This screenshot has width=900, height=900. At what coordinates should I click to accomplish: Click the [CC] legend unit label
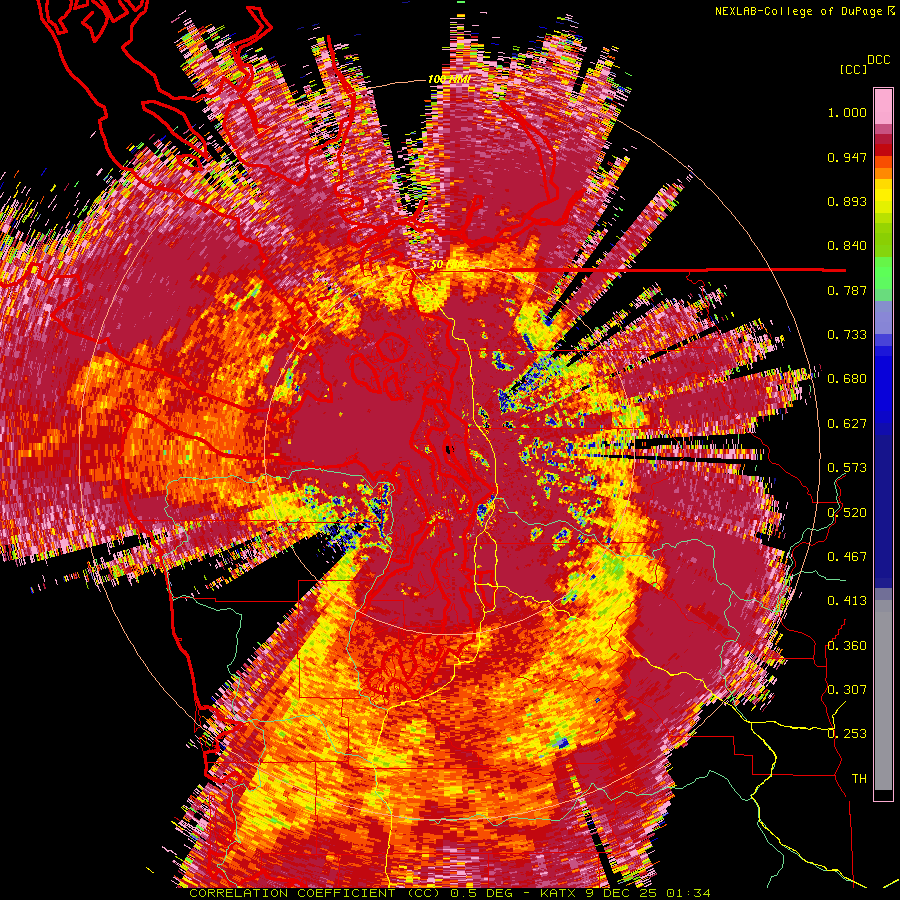point(853,69)
